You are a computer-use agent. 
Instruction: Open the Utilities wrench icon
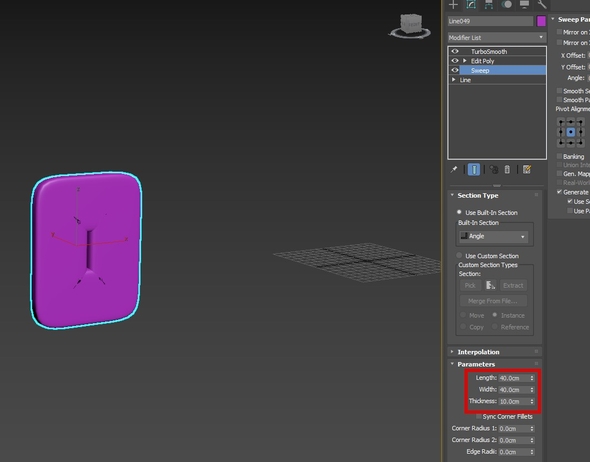click(542, 5)
